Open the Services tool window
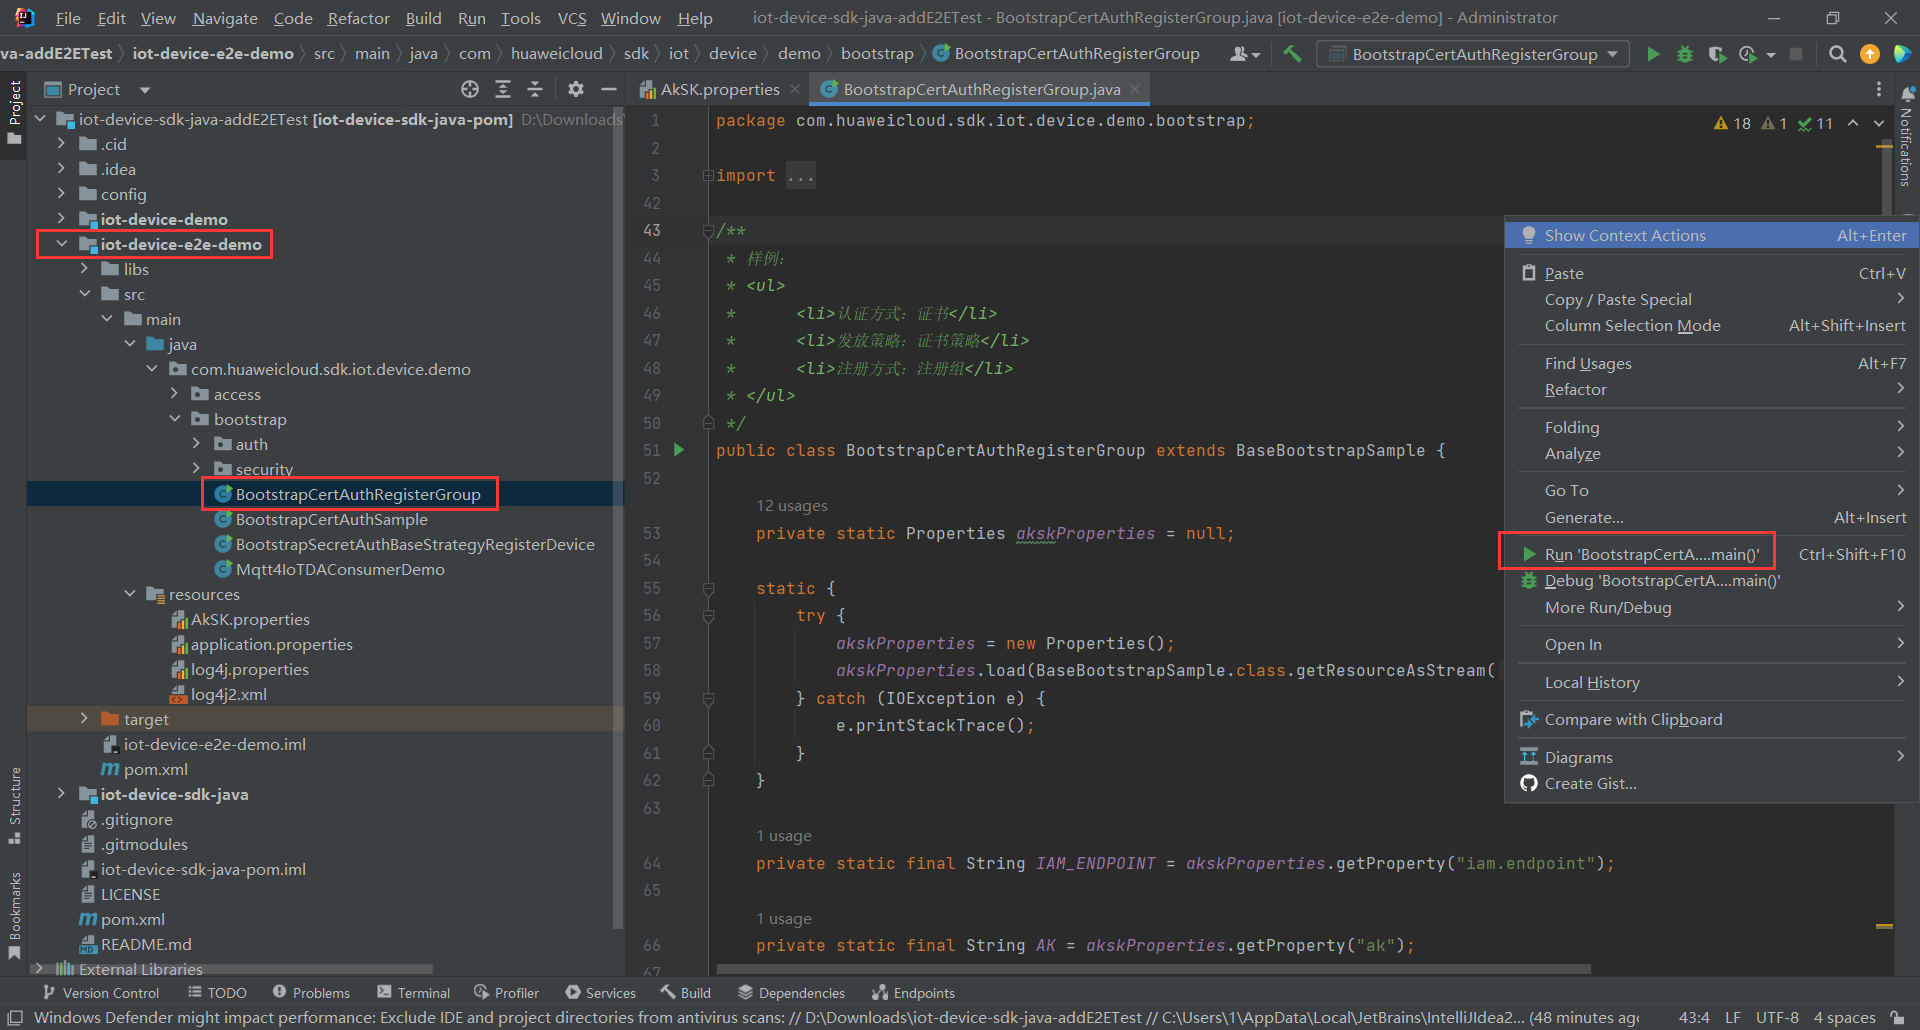 (x=601, y=992)
